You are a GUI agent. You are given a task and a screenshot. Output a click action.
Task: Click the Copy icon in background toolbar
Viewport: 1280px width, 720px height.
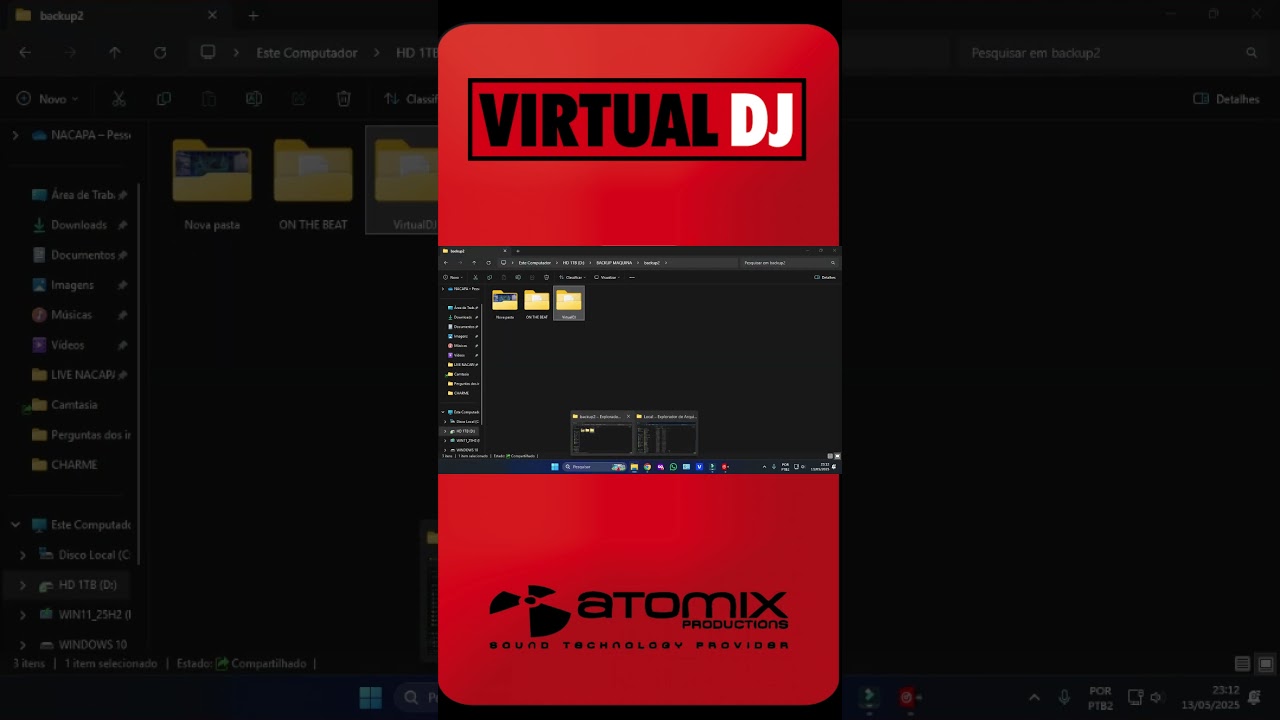[x=164, y=99]
